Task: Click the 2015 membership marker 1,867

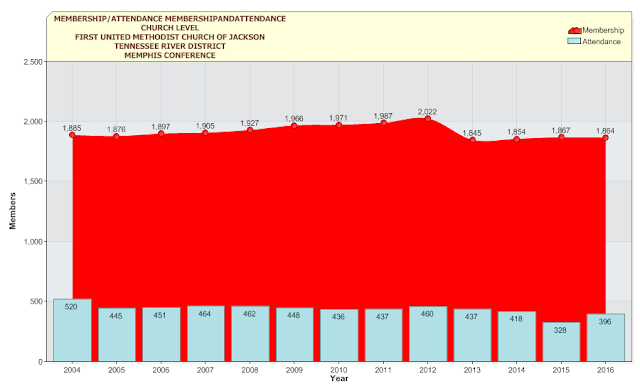Action: pyautogui.click(x=562, y=137)
